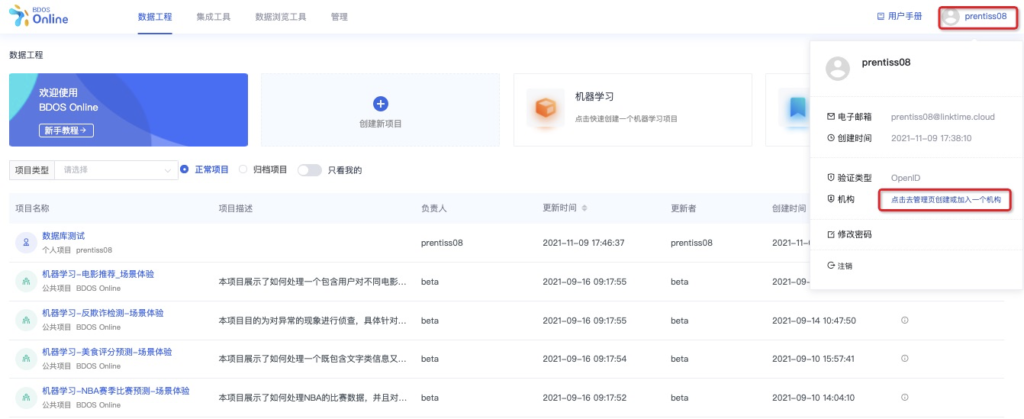Click the public project icon beside 电影推荐 project
Image resolution: width=1024 pixels, height=419 pixels.
tap(26, 282)
